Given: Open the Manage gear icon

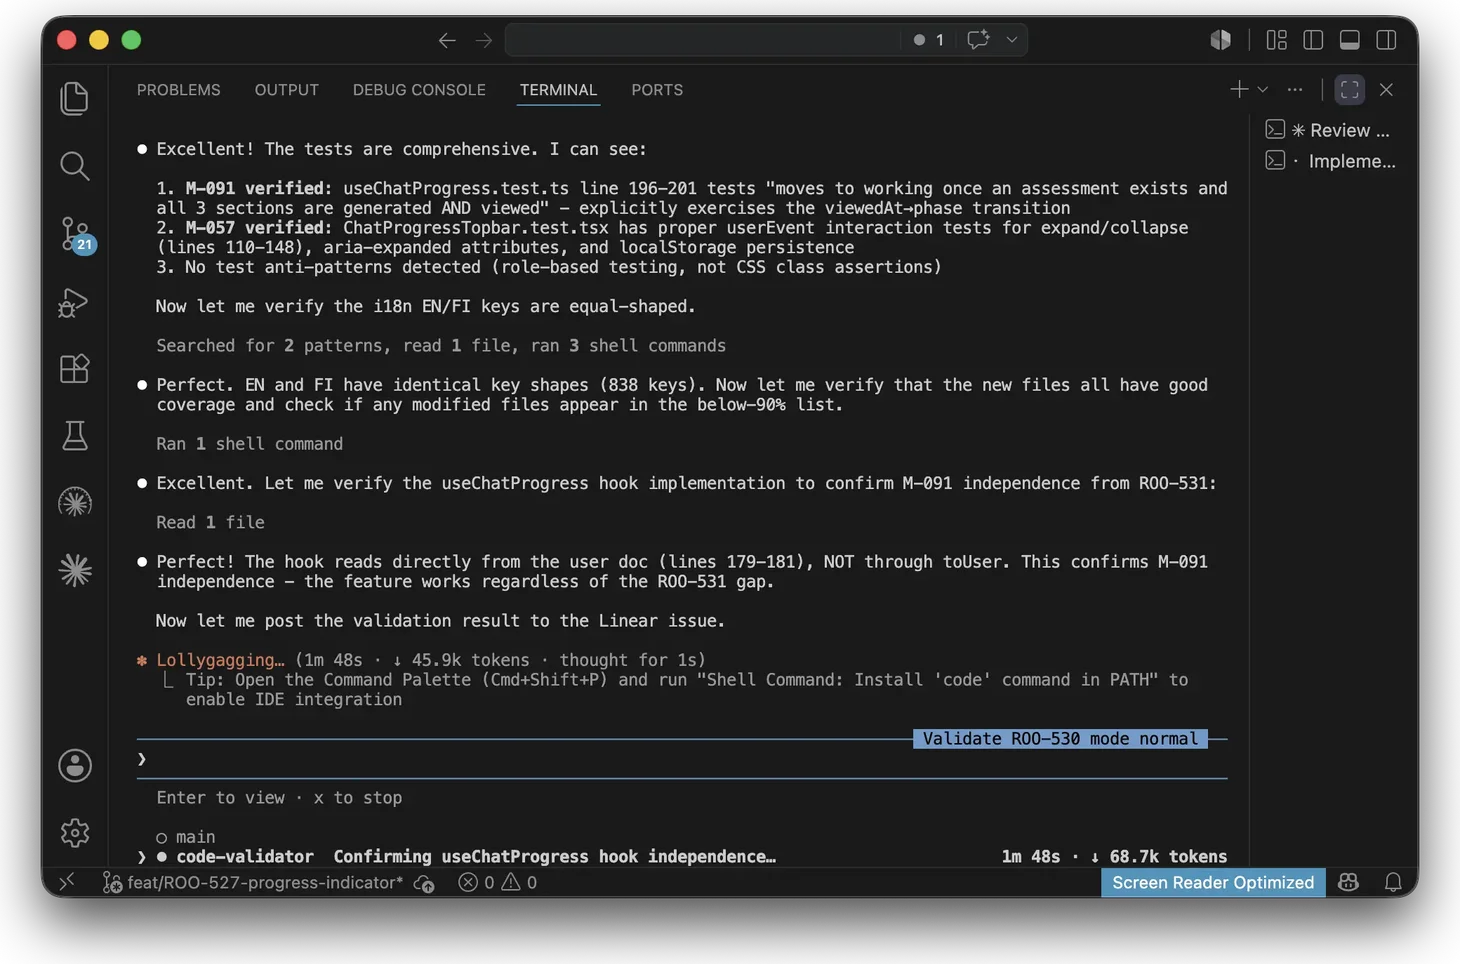Looking at the screenshot, I should pos(75,832).
